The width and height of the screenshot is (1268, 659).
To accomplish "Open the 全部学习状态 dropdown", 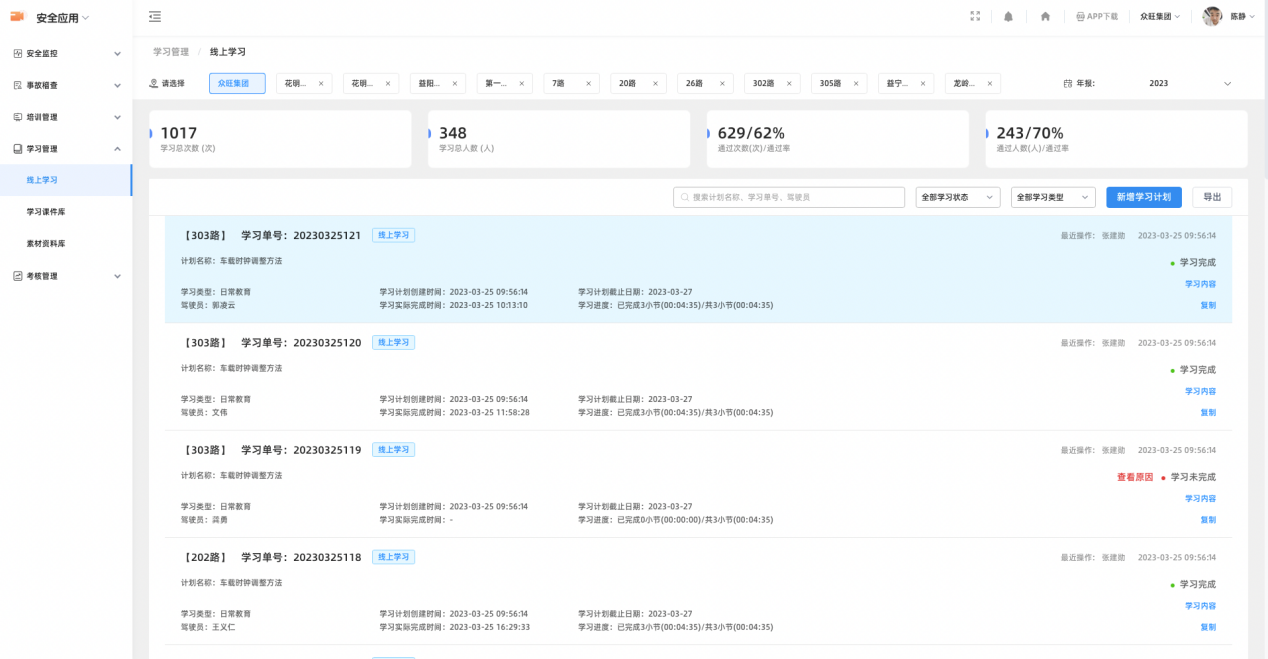I will (x=957, y=198).
